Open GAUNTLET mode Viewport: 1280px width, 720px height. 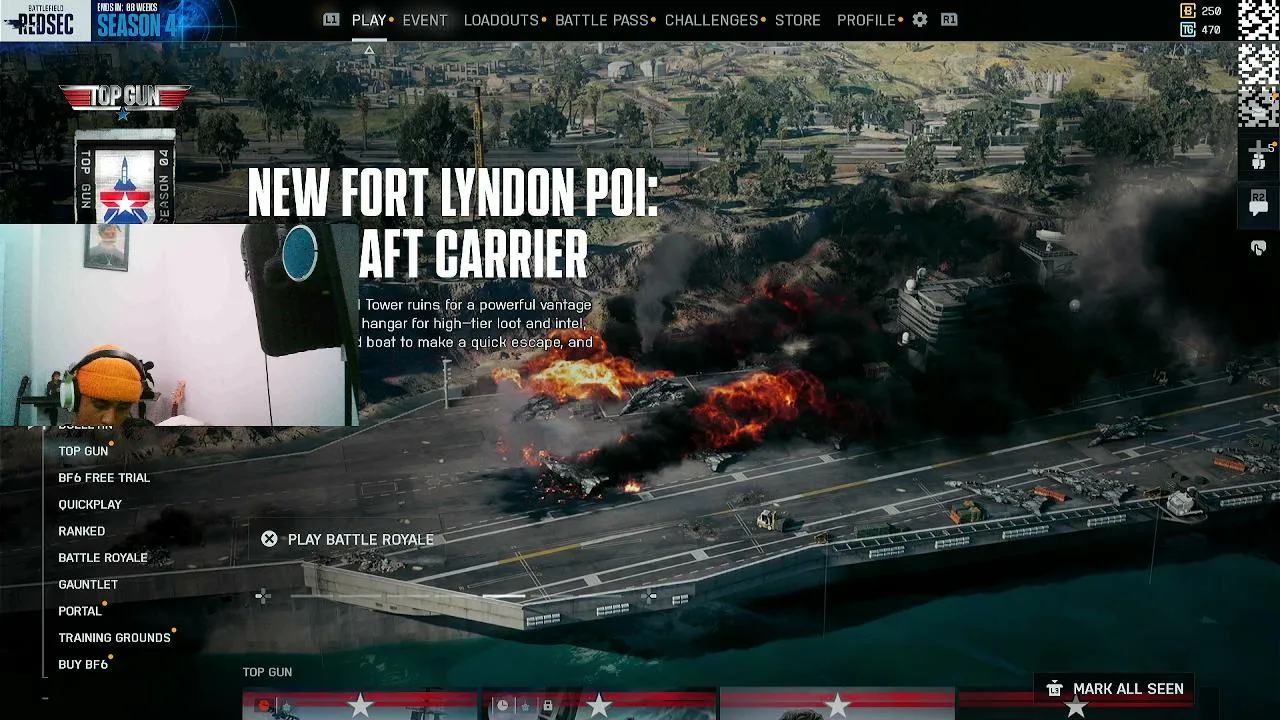coord(88,584)
